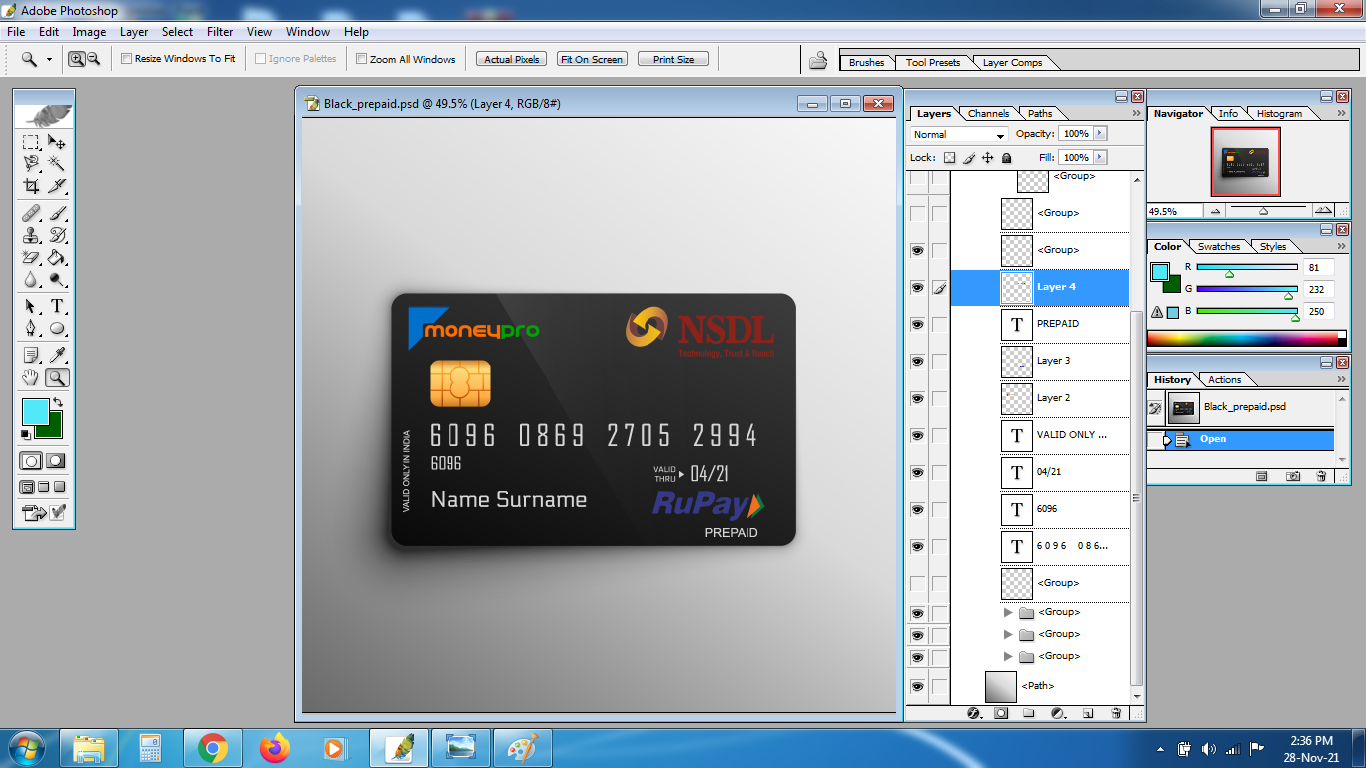Select the Brush tool in the toolbox
This screenshot has height=768, width=1366.
(x=57, y=213)
